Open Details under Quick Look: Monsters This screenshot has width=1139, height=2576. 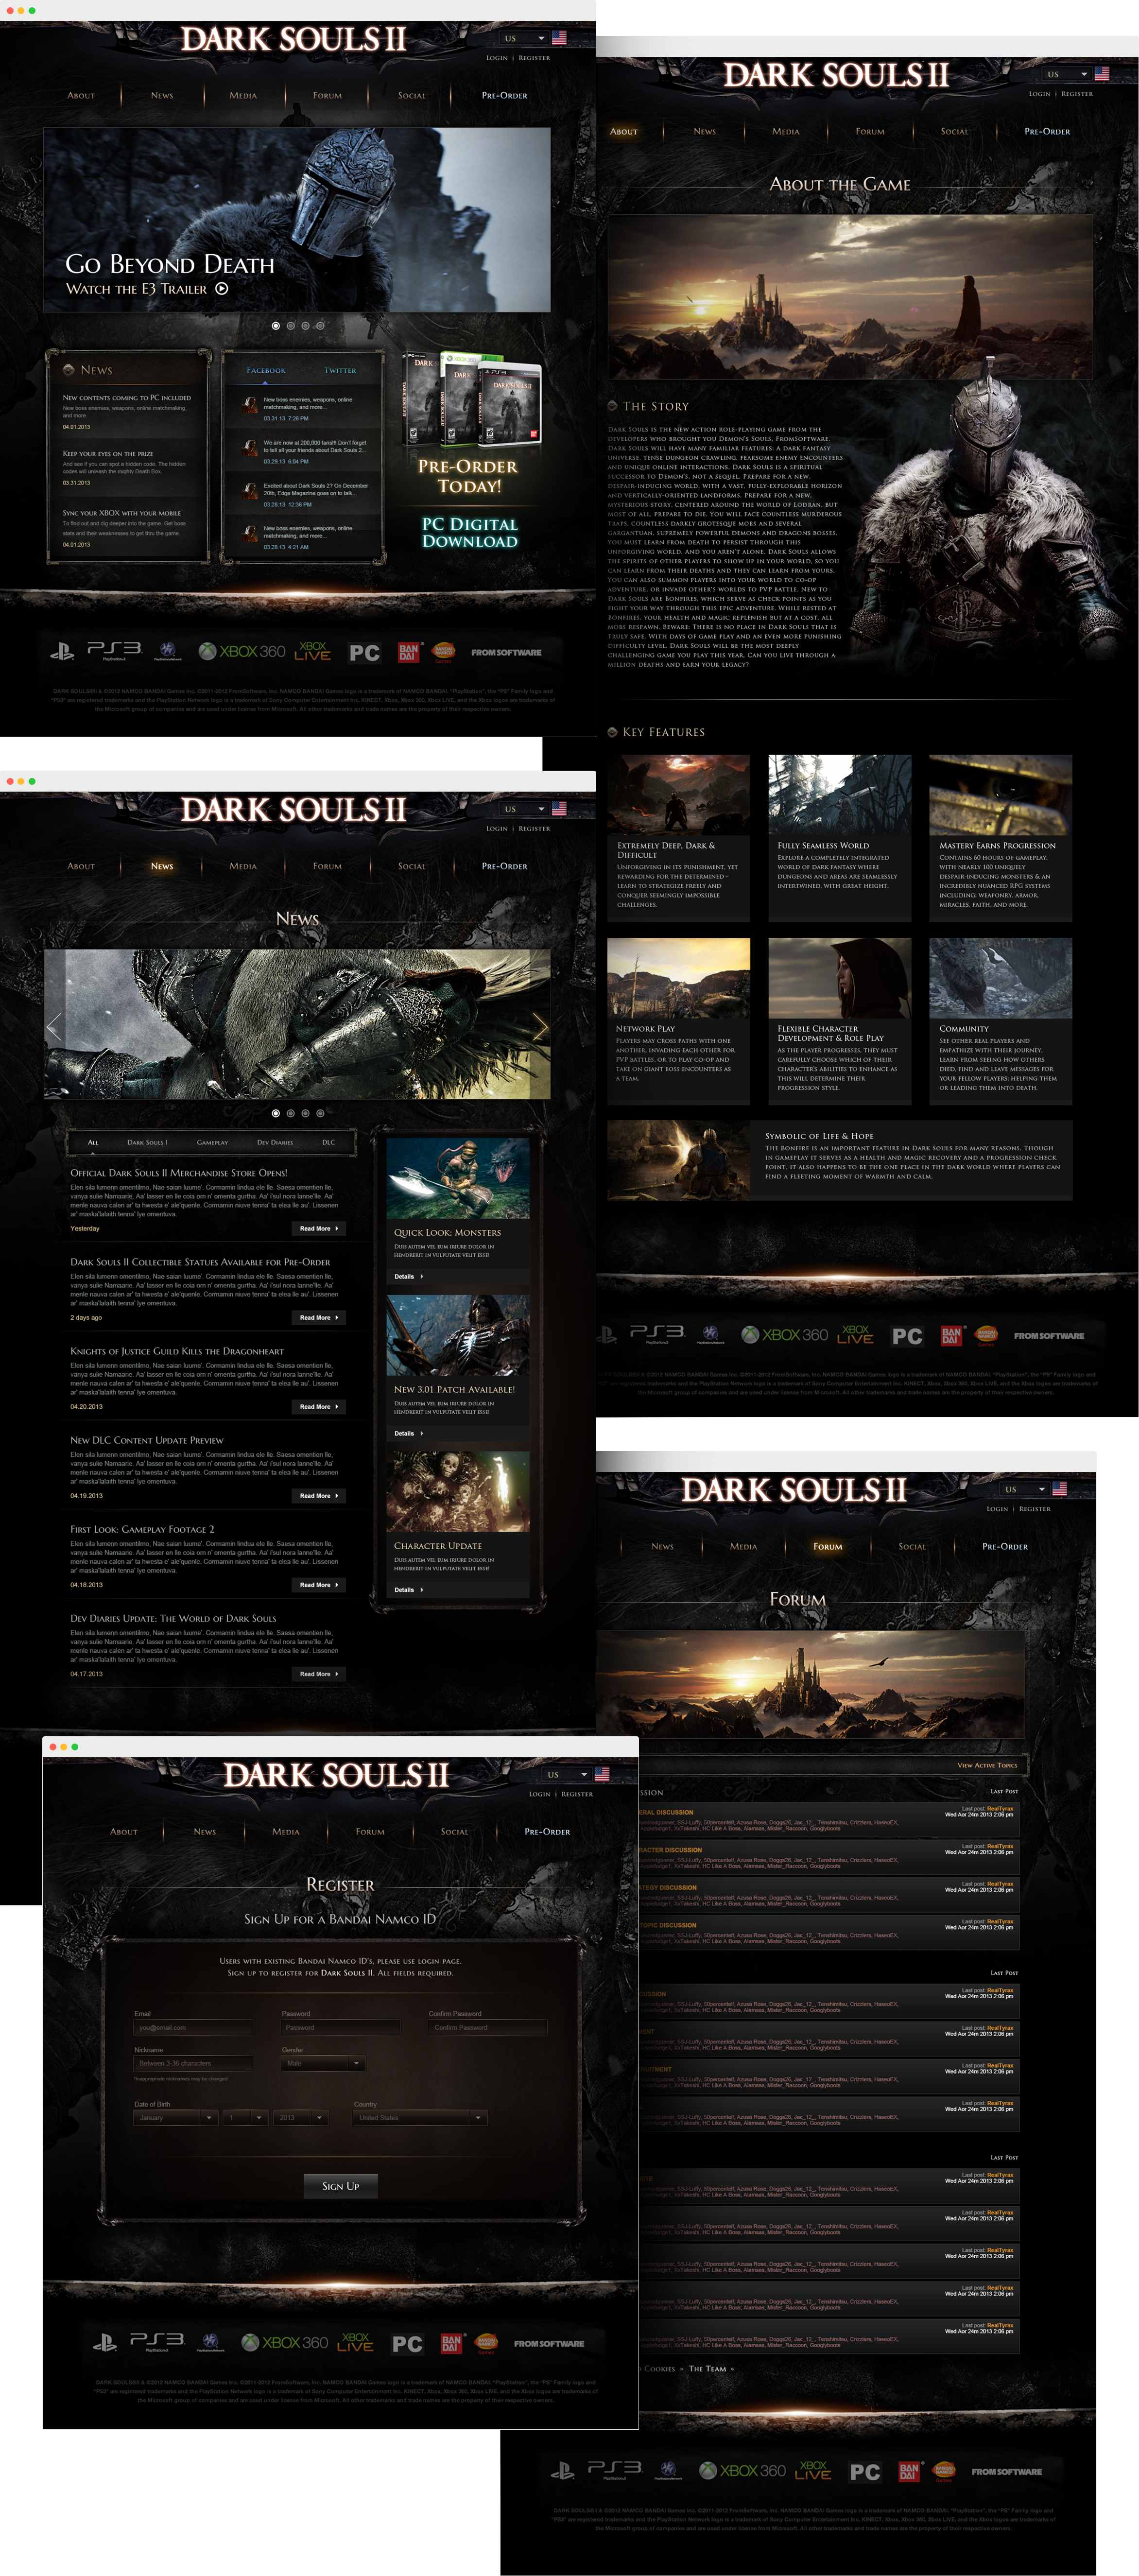point(409,1277)
